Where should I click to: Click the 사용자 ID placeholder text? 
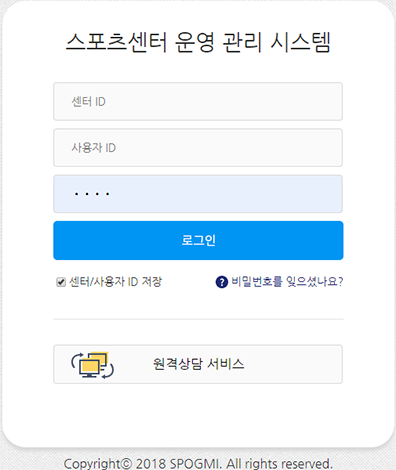[93, 148]
